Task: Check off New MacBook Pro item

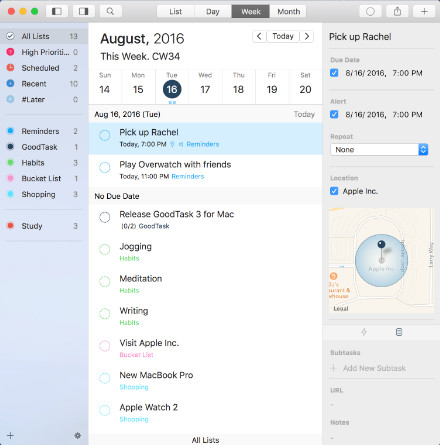Action: pyautogui.click(x=105, y=378)
